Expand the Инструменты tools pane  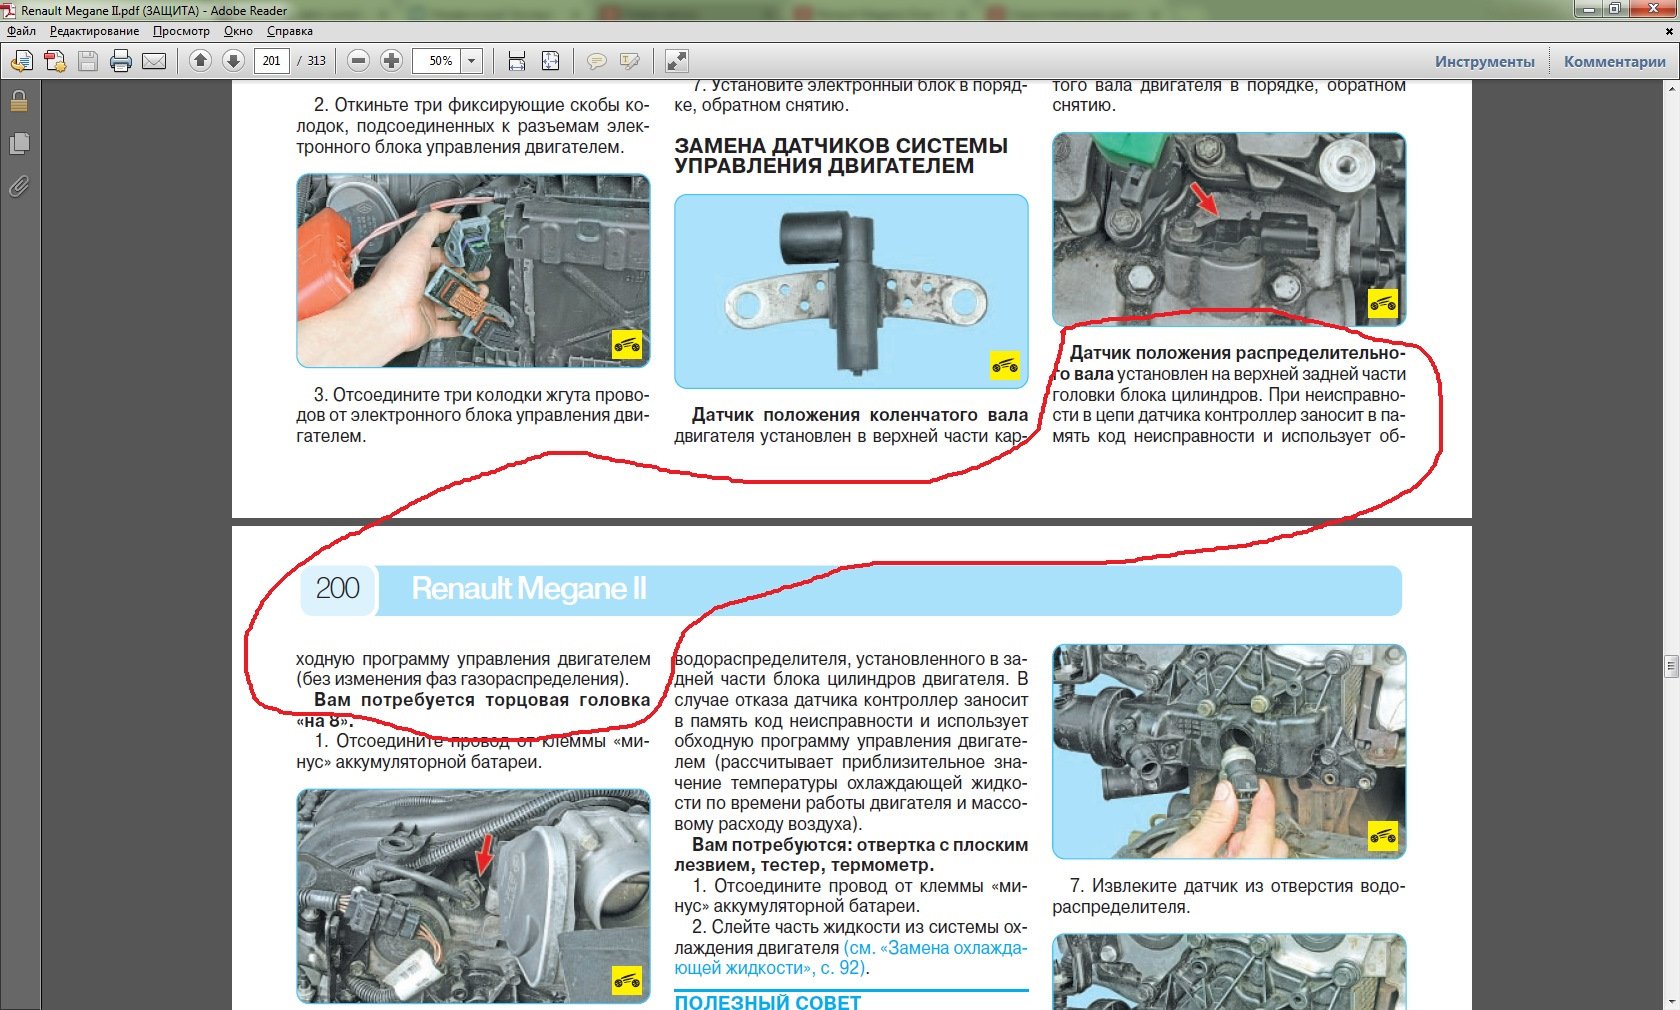1484,62
